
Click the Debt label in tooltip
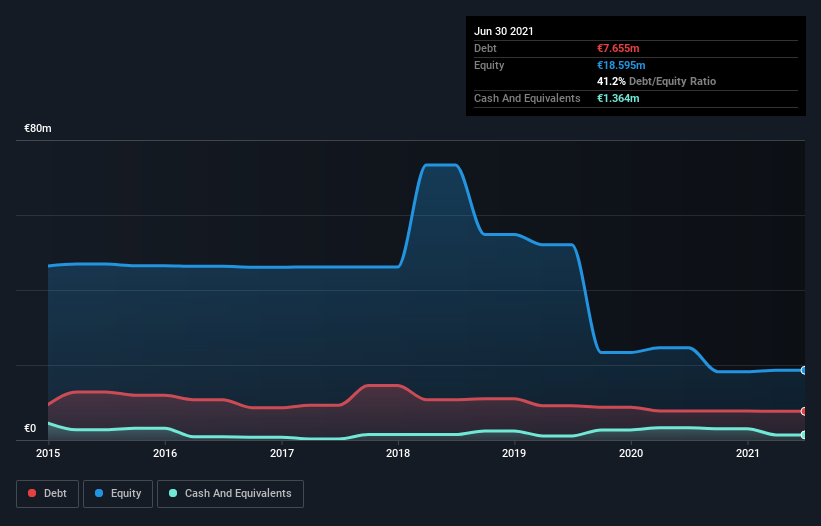(x=485, y=48)
